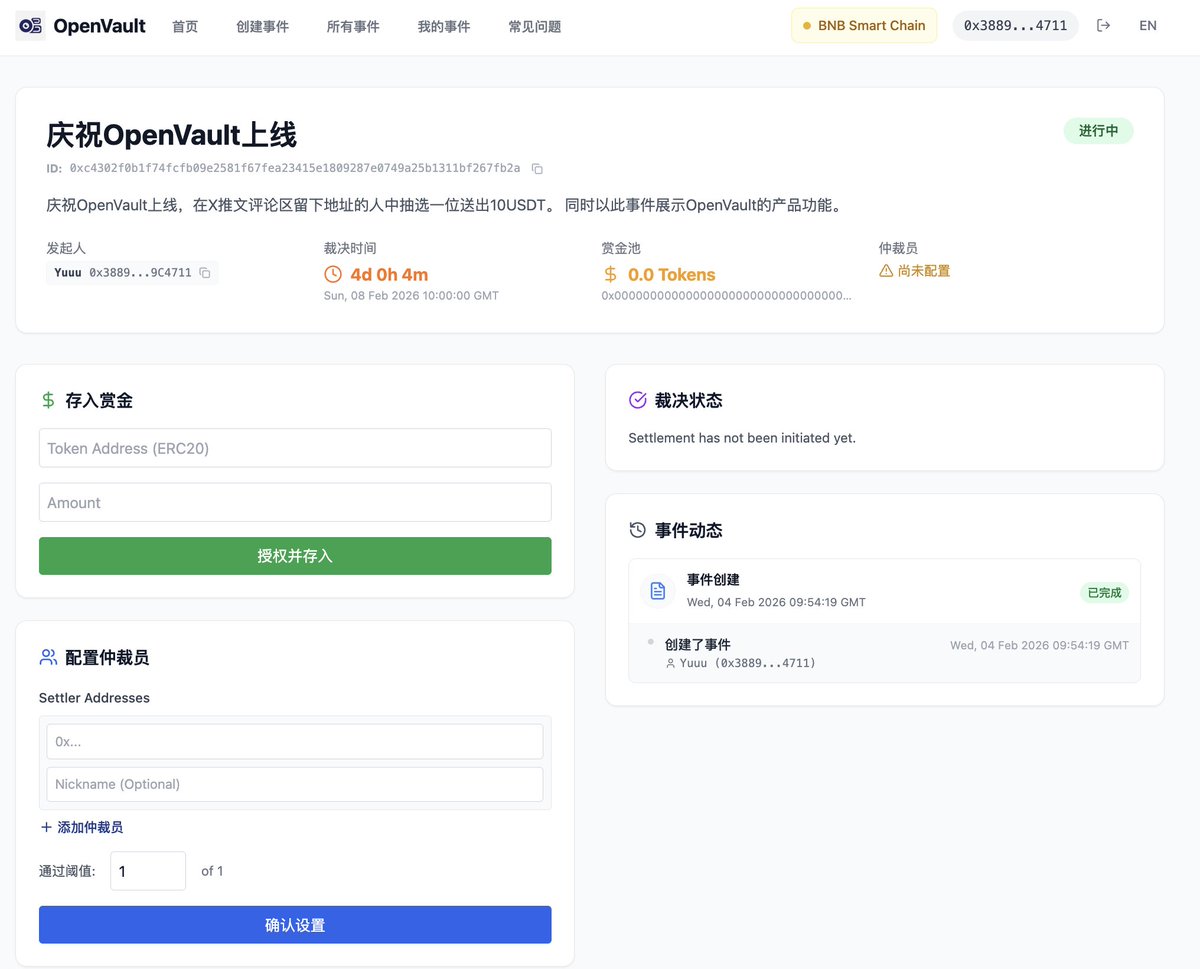The width and height of the screenshot is (1200, 969).
Task: Click the 确认设置 button
Action: click(x=295, y=925)
